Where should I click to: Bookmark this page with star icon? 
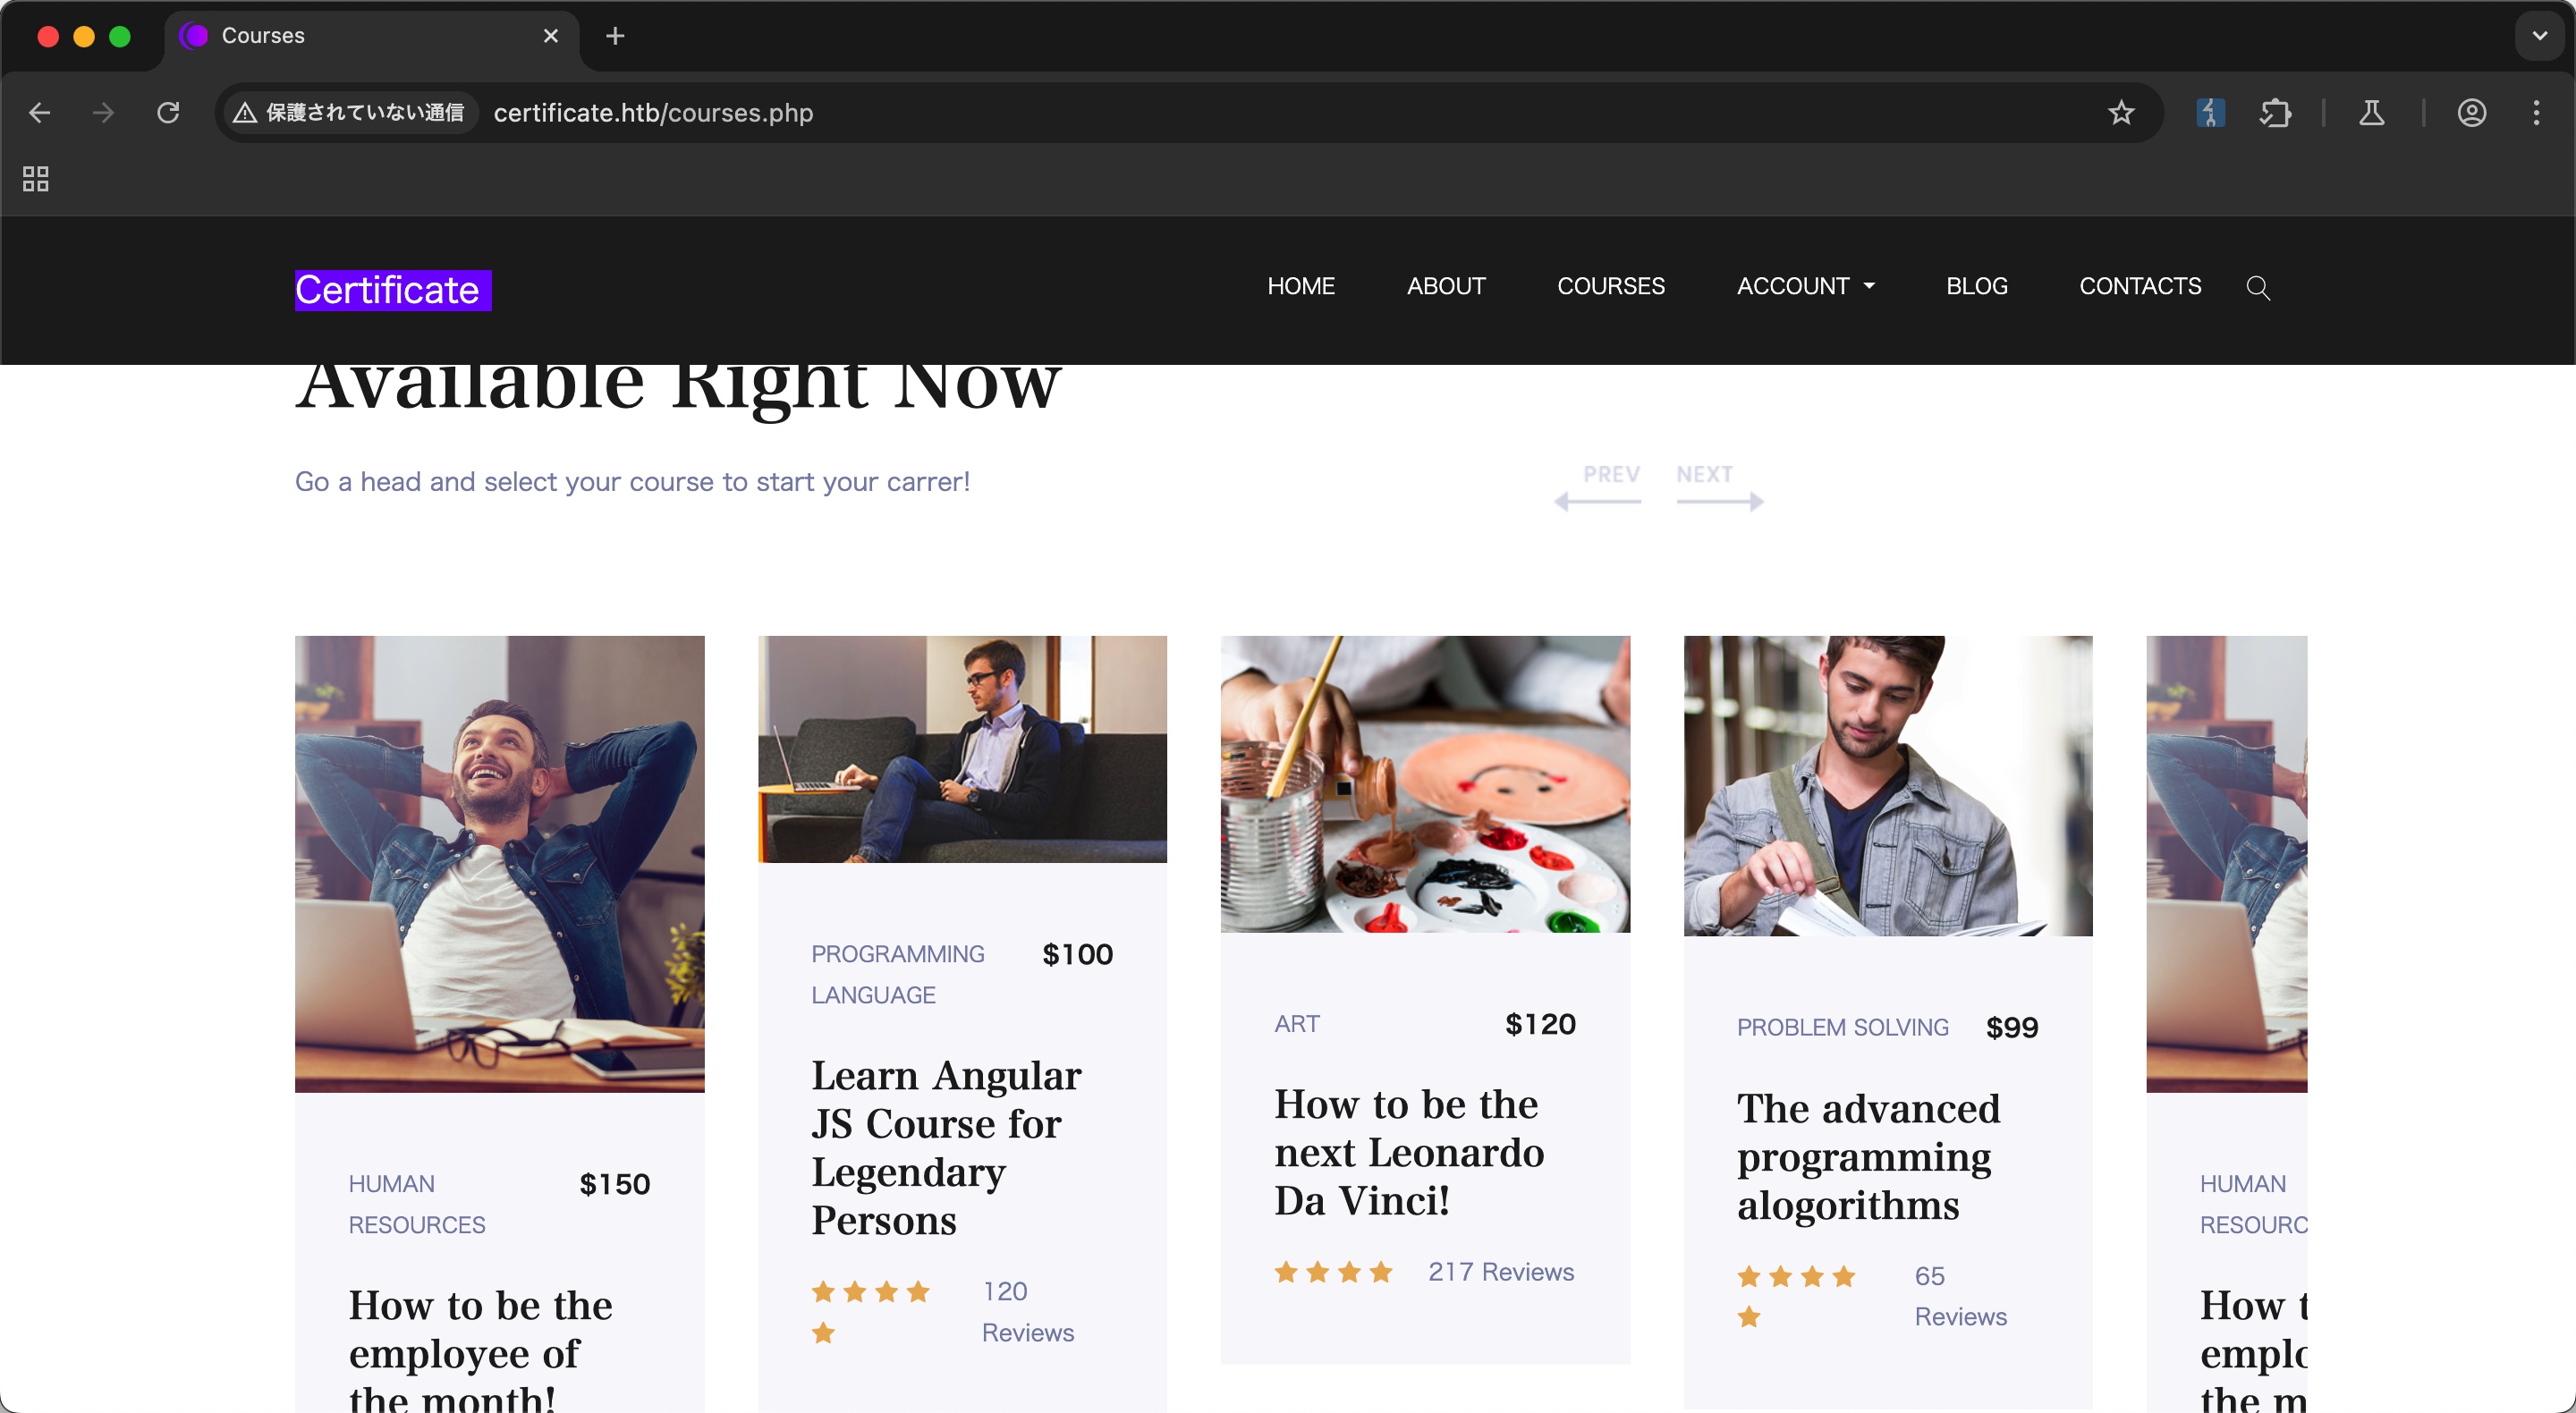[x=2120, y=113]
